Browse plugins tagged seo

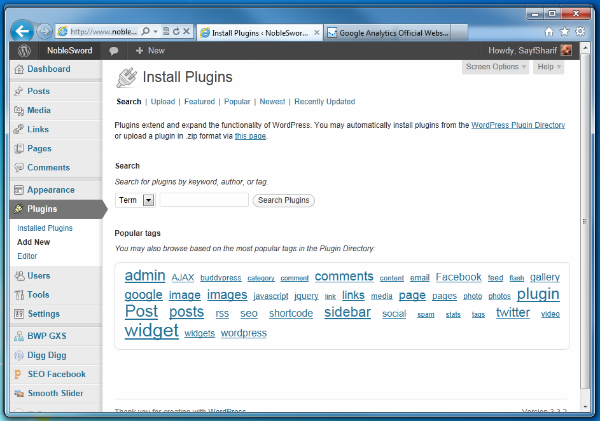point(249,314)
